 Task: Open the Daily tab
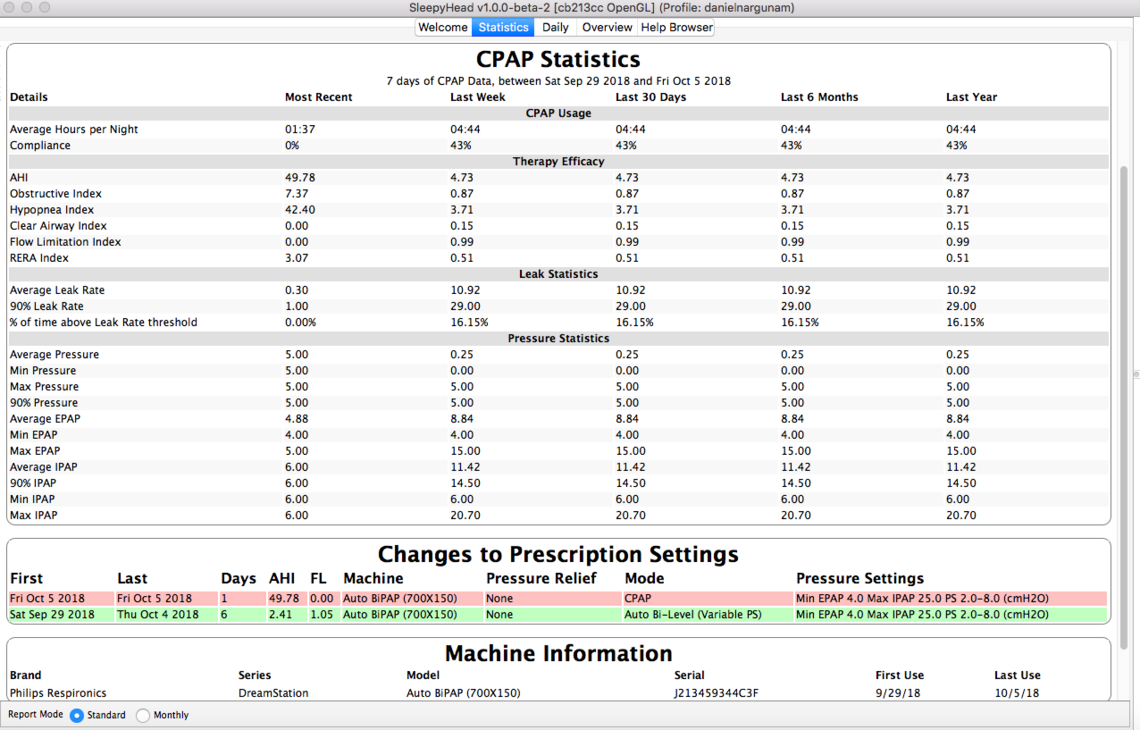click(555, 27)
